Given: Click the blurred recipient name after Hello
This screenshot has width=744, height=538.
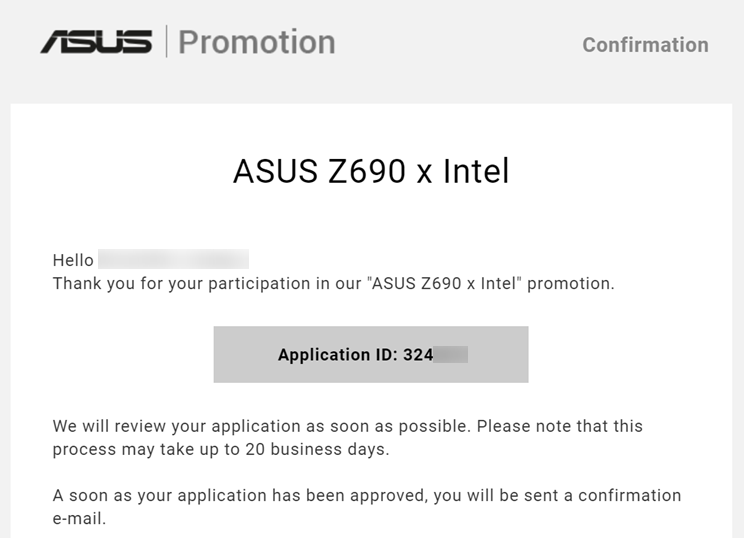Looking at the screenshot, I should pos(174,260).
